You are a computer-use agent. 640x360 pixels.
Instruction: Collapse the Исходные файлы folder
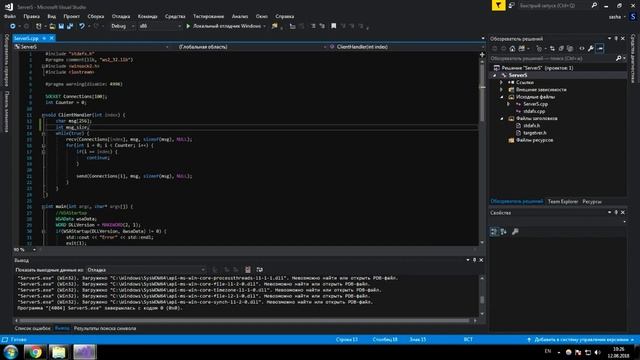tap(502, 97)
